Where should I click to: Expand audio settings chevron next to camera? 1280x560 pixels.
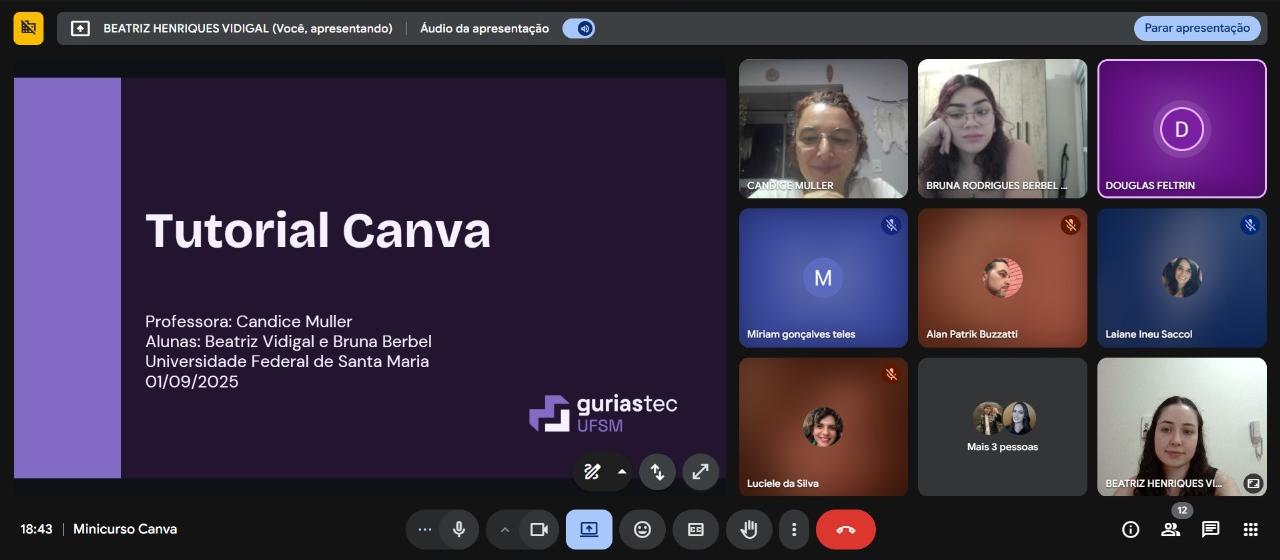point(505,529)
